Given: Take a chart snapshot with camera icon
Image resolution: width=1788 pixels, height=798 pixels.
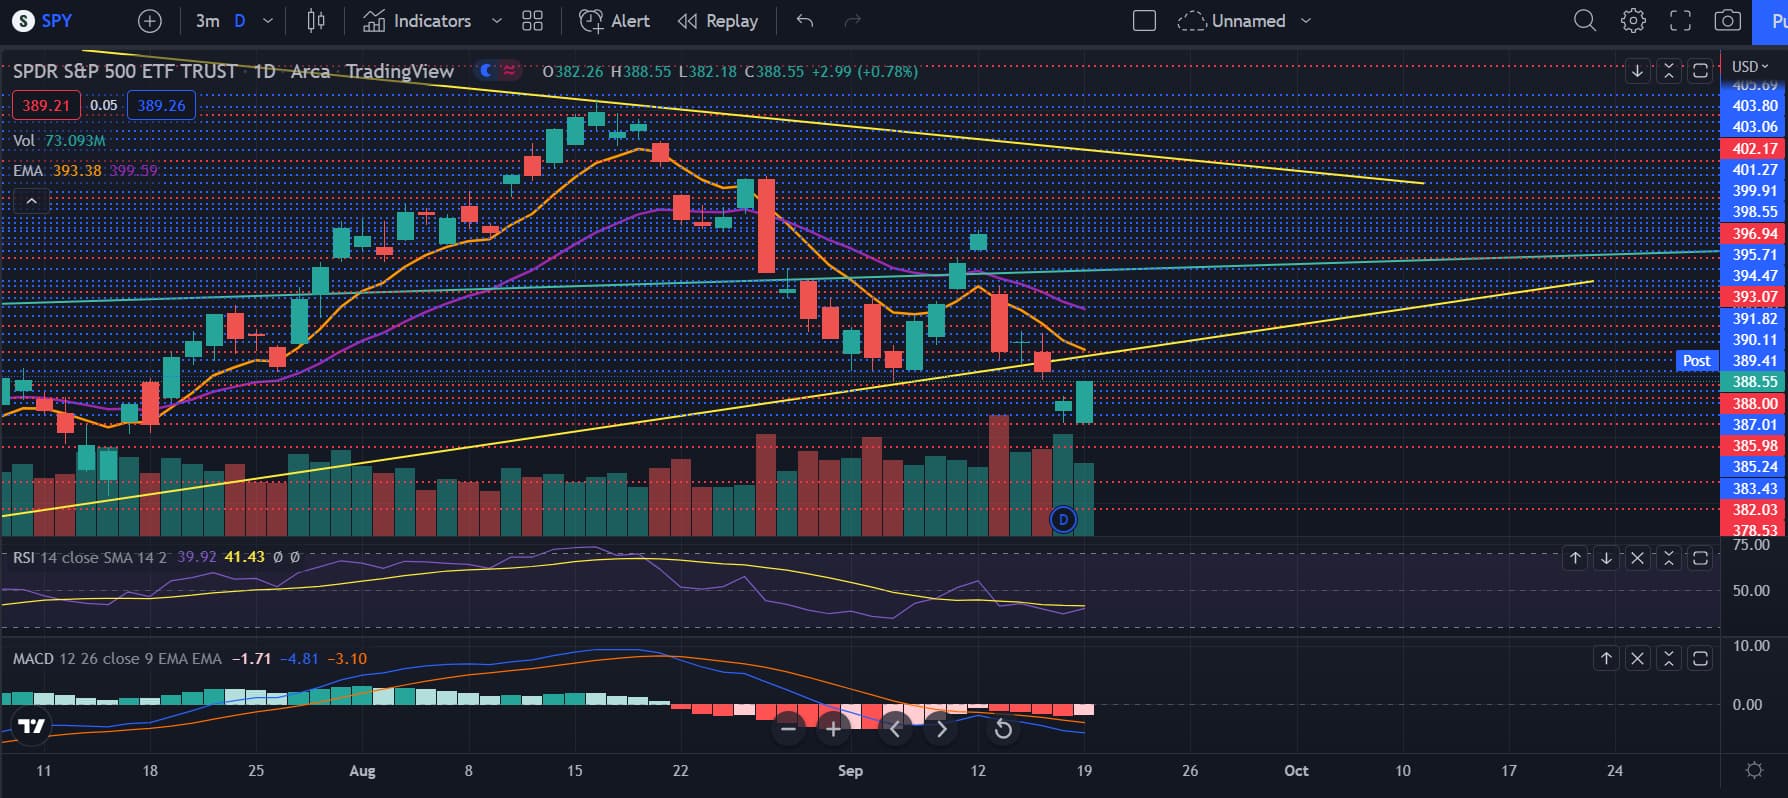Looking at the screenshot, I should (1728, 20).
